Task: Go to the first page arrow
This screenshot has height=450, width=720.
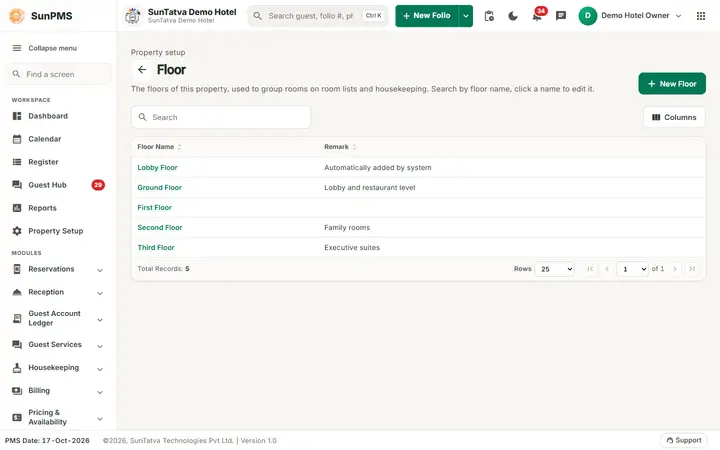Action: pos(590,269)
